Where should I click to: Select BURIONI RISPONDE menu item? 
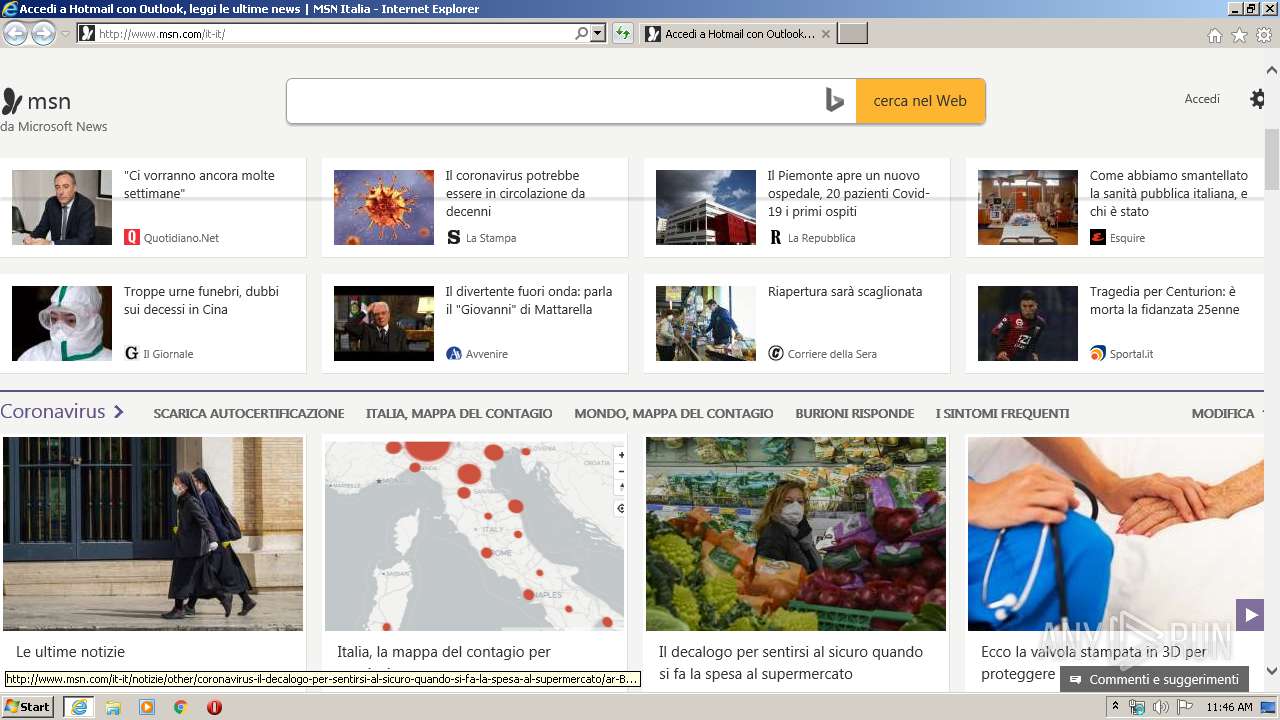pos(855,413)
